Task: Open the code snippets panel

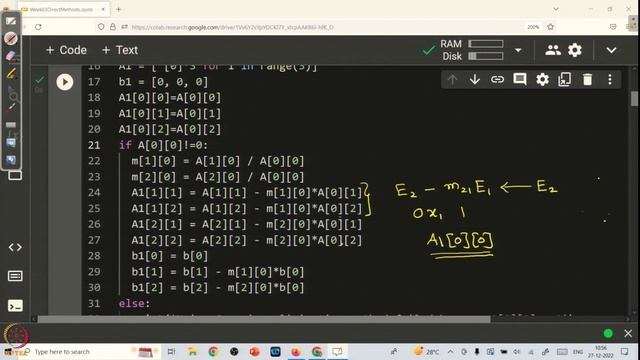Action: pyautogui.click(x=15, y=247)
